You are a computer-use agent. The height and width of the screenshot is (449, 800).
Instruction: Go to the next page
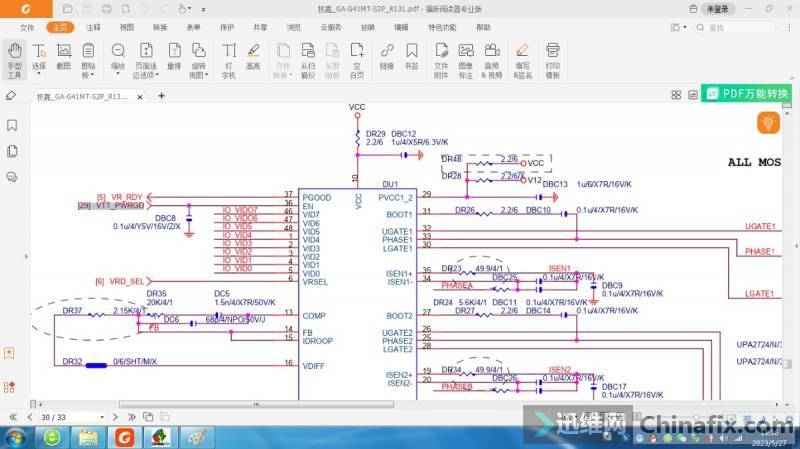click(115, 417)
